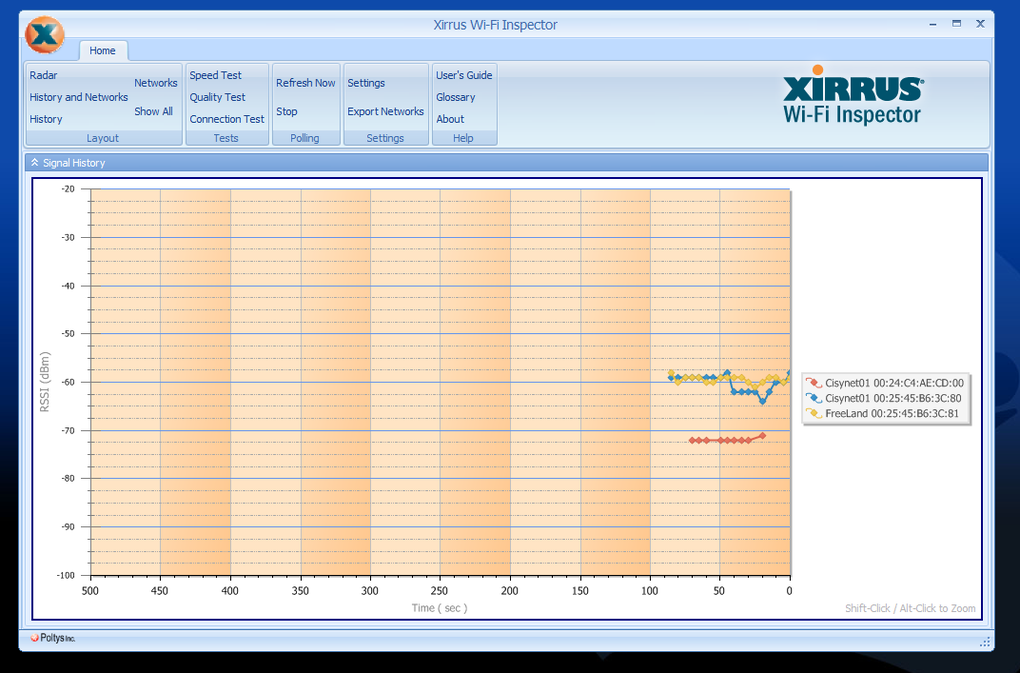Start the Connection Test

(227, 120)
